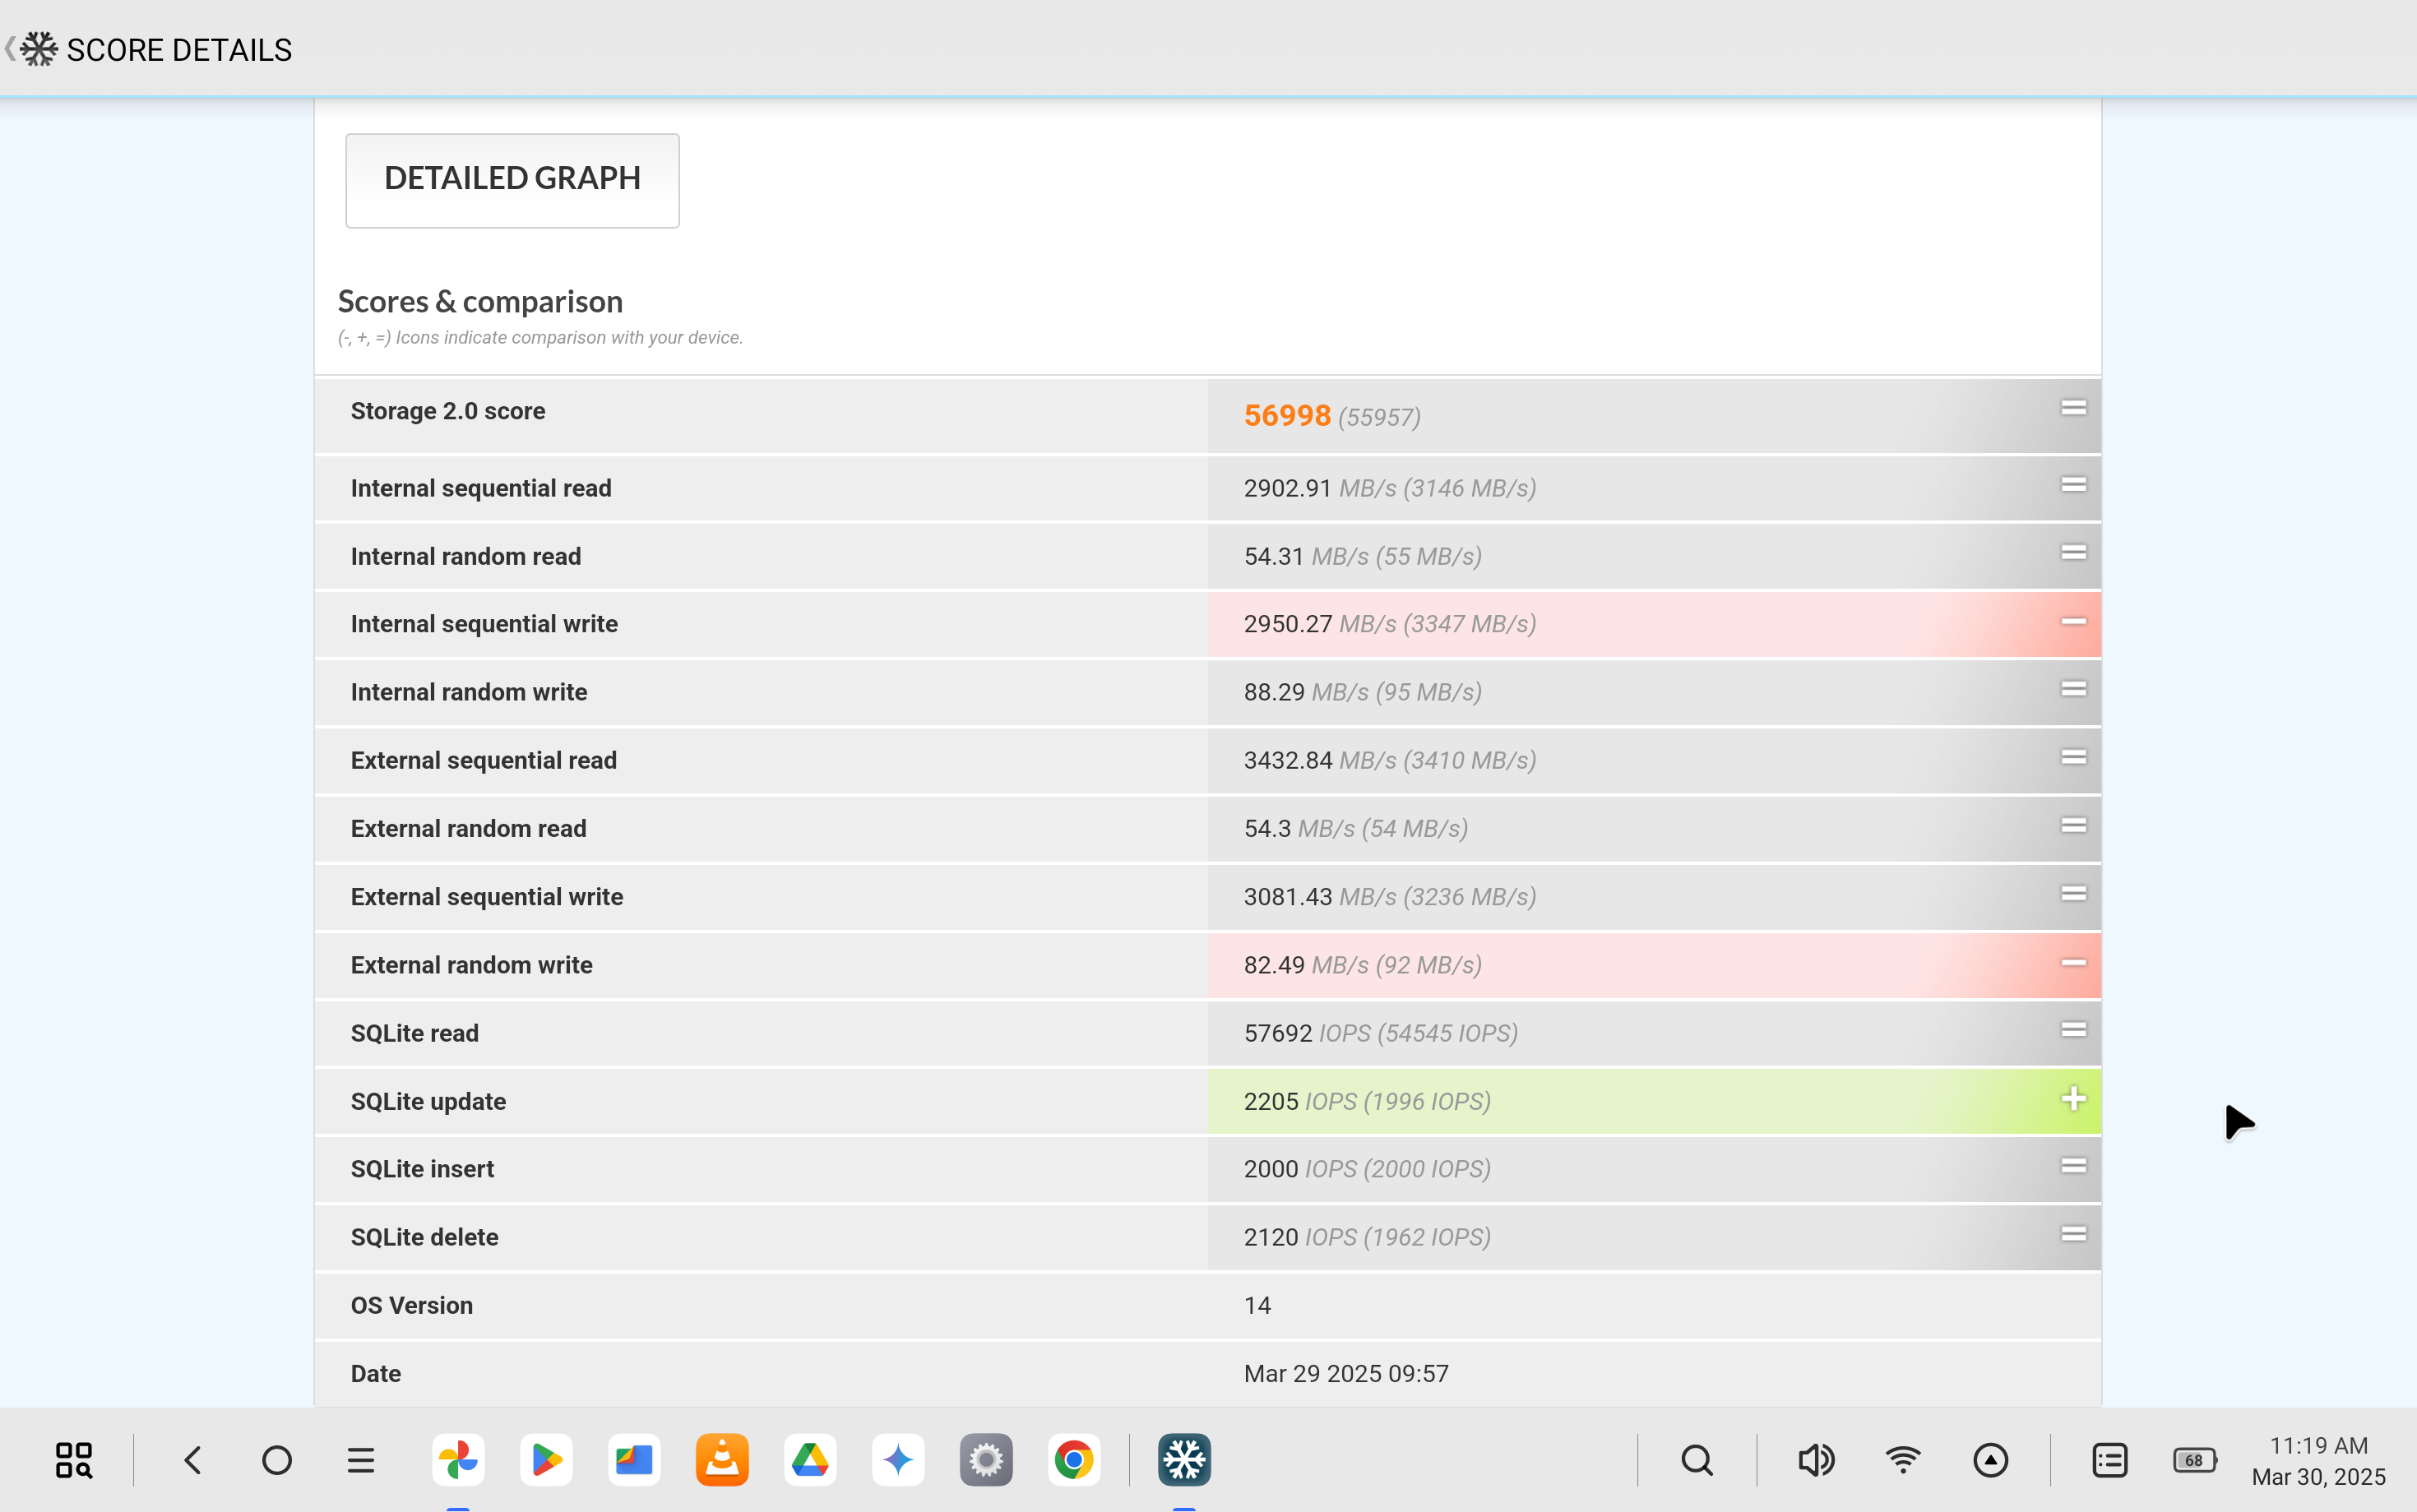Open Settings gear in taskbar

pyautogui.click(x=987, y=1460)
